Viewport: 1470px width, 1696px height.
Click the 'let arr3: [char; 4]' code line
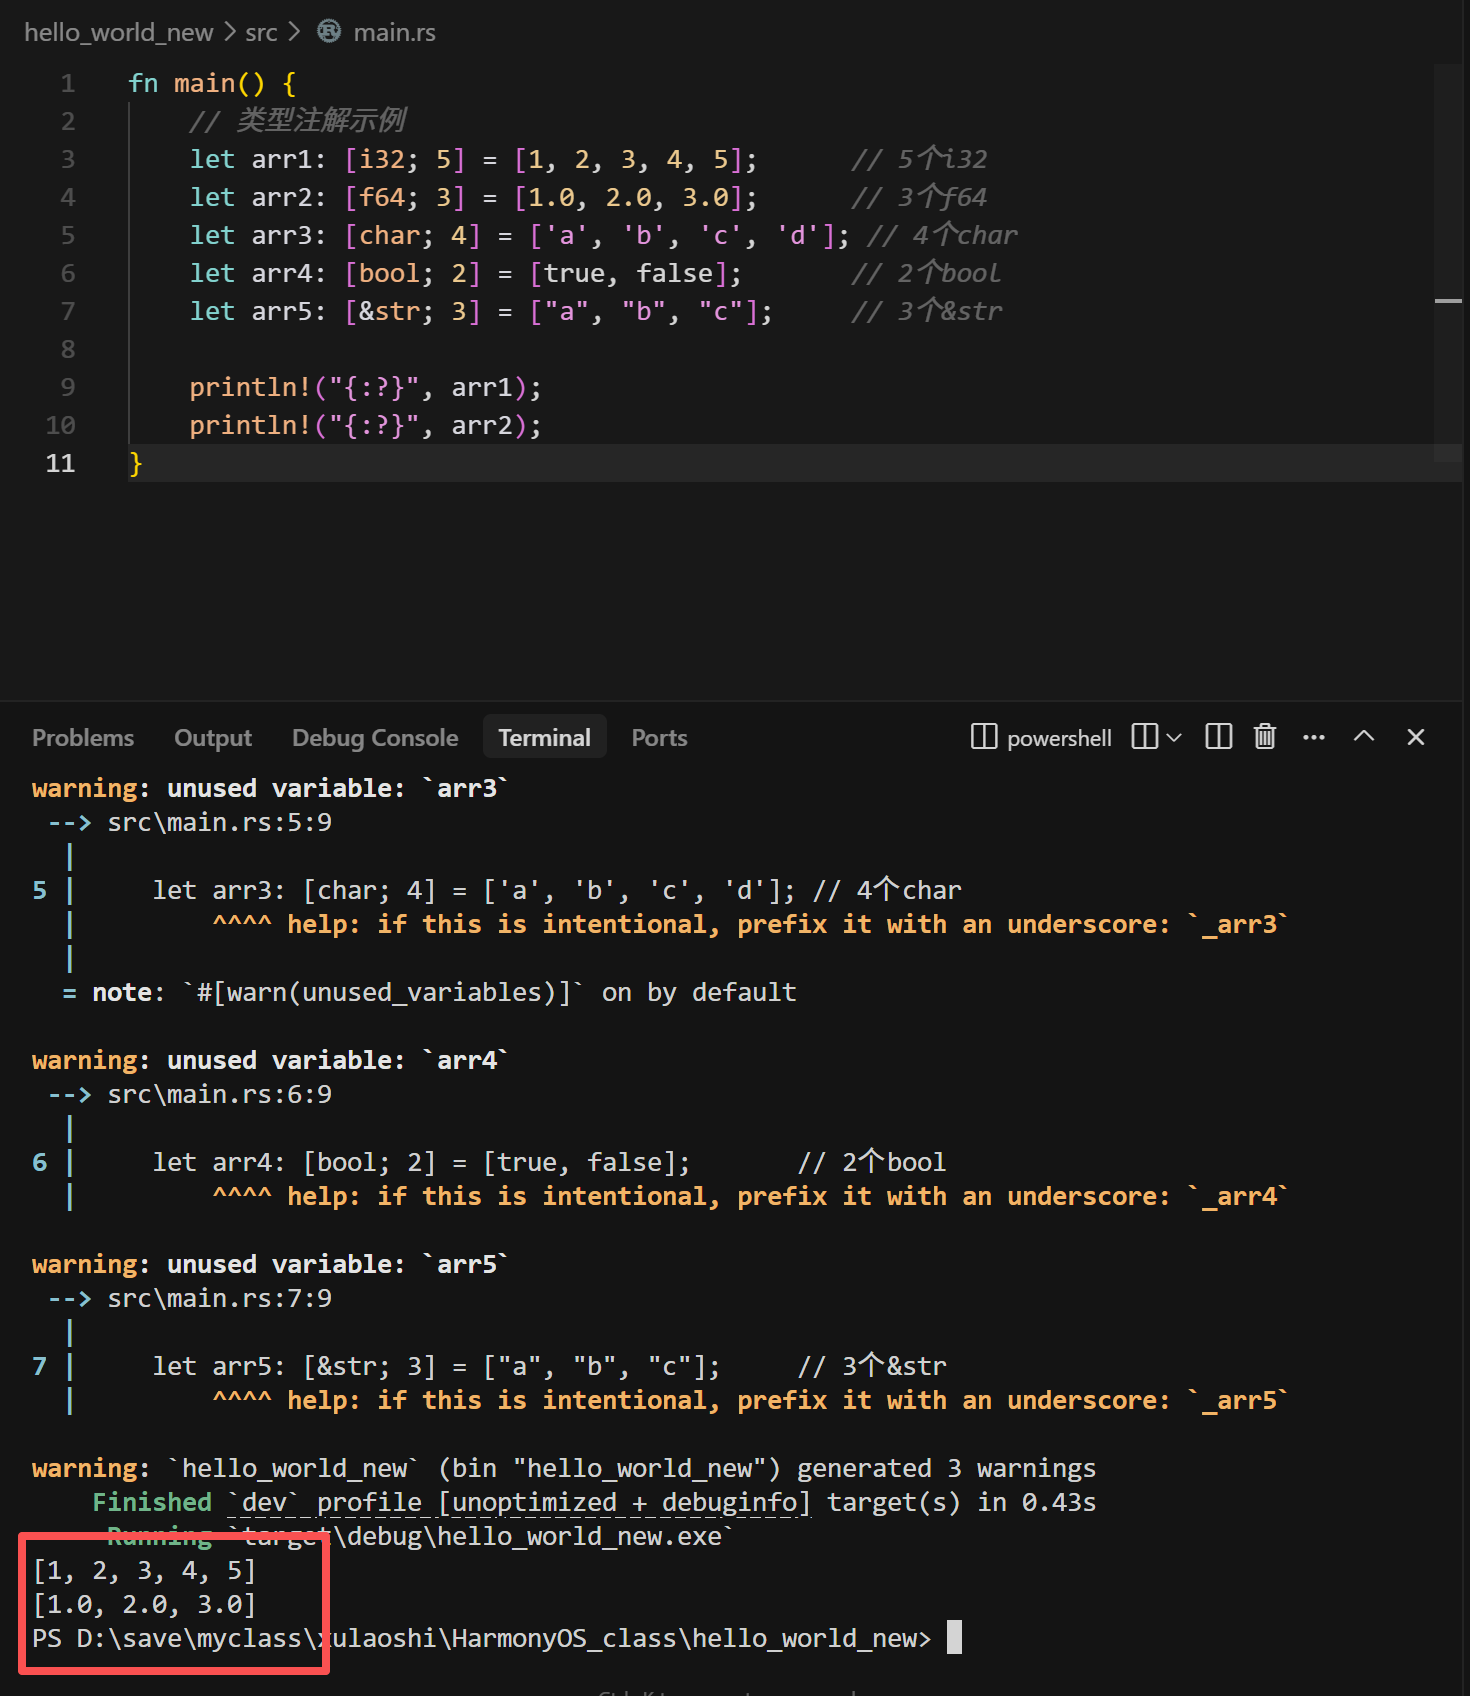coord(519,235)
